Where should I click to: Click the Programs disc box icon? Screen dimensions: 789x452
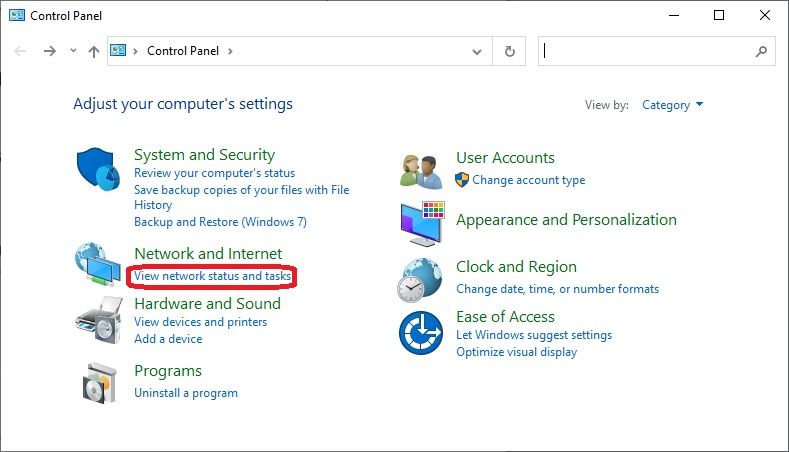(100, 383)
